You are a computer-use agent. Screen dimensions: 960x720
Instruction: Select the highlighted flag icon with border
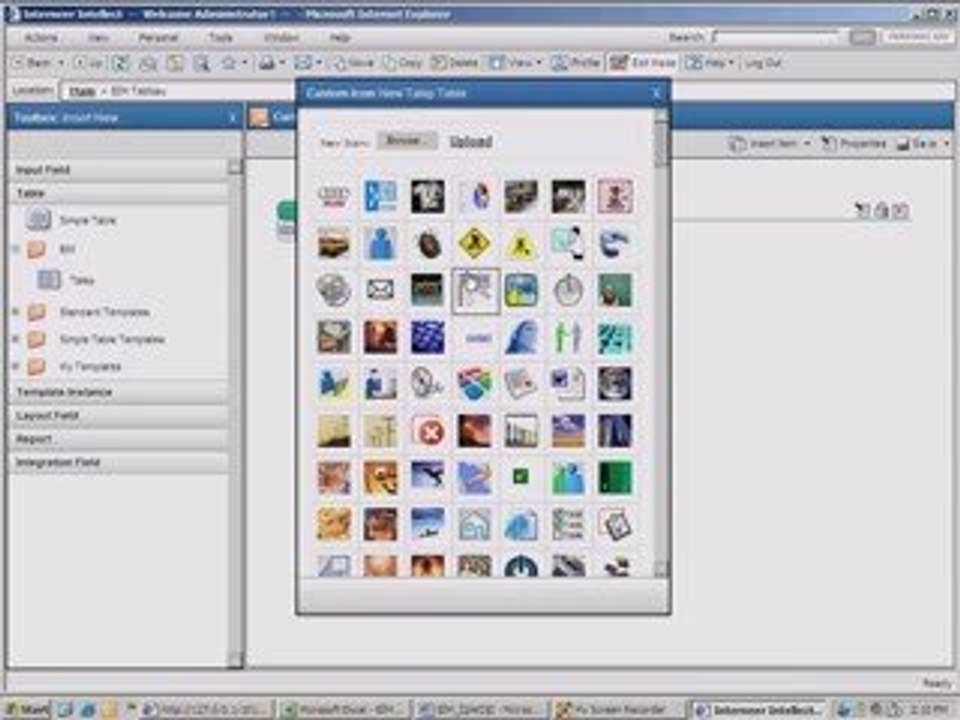click(476, 290)
